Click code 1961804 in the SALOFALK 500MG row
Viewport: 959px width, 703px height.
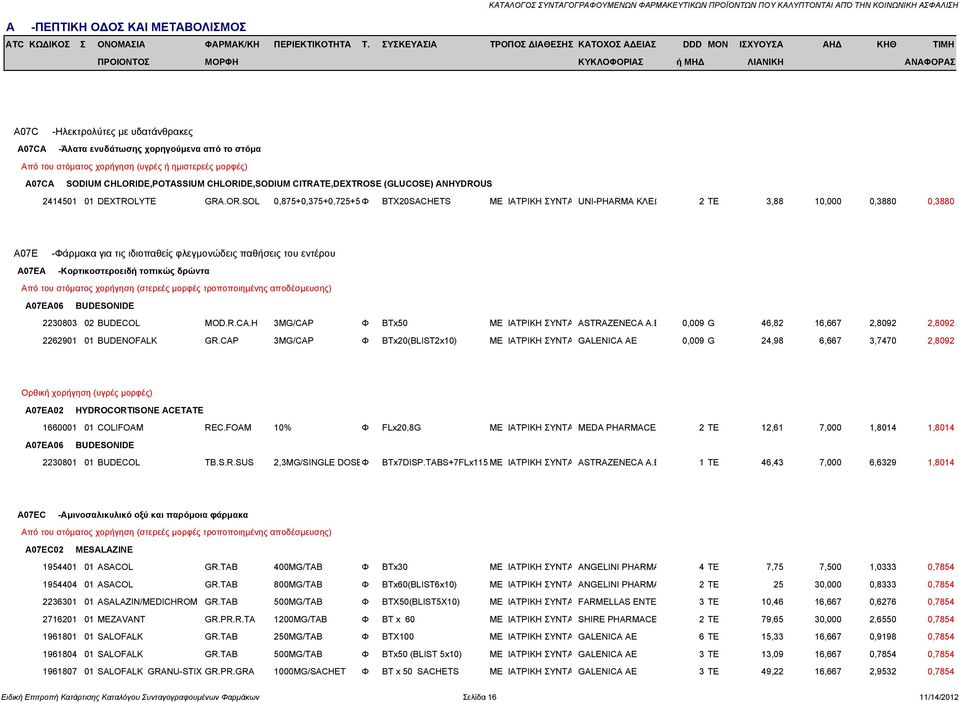(x=59, y=654)
